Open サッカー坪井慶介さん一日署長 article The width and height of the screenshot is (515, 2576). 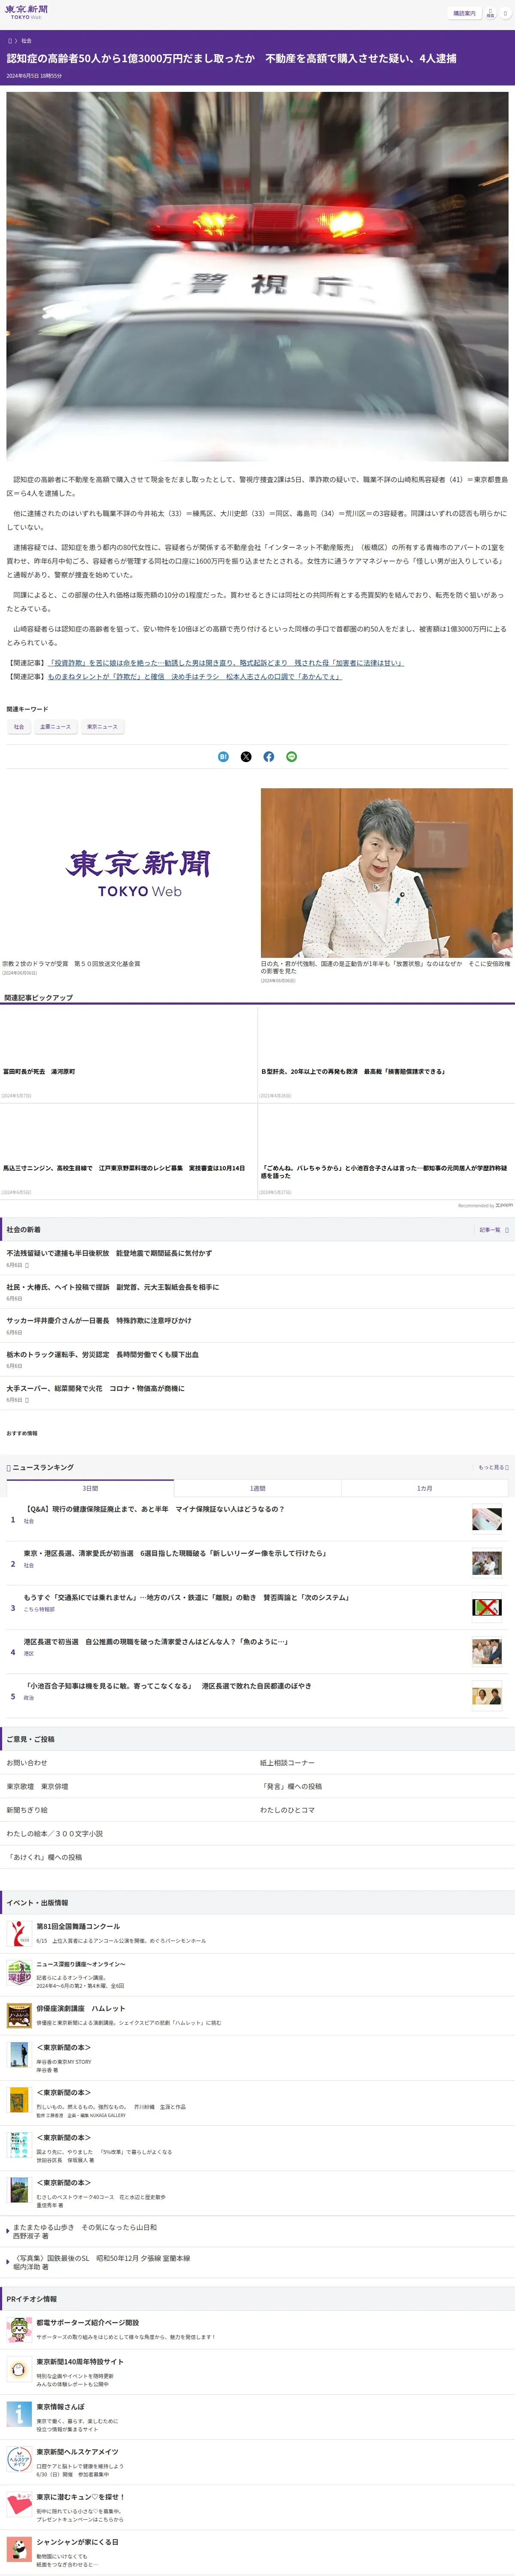(99, 1321)
